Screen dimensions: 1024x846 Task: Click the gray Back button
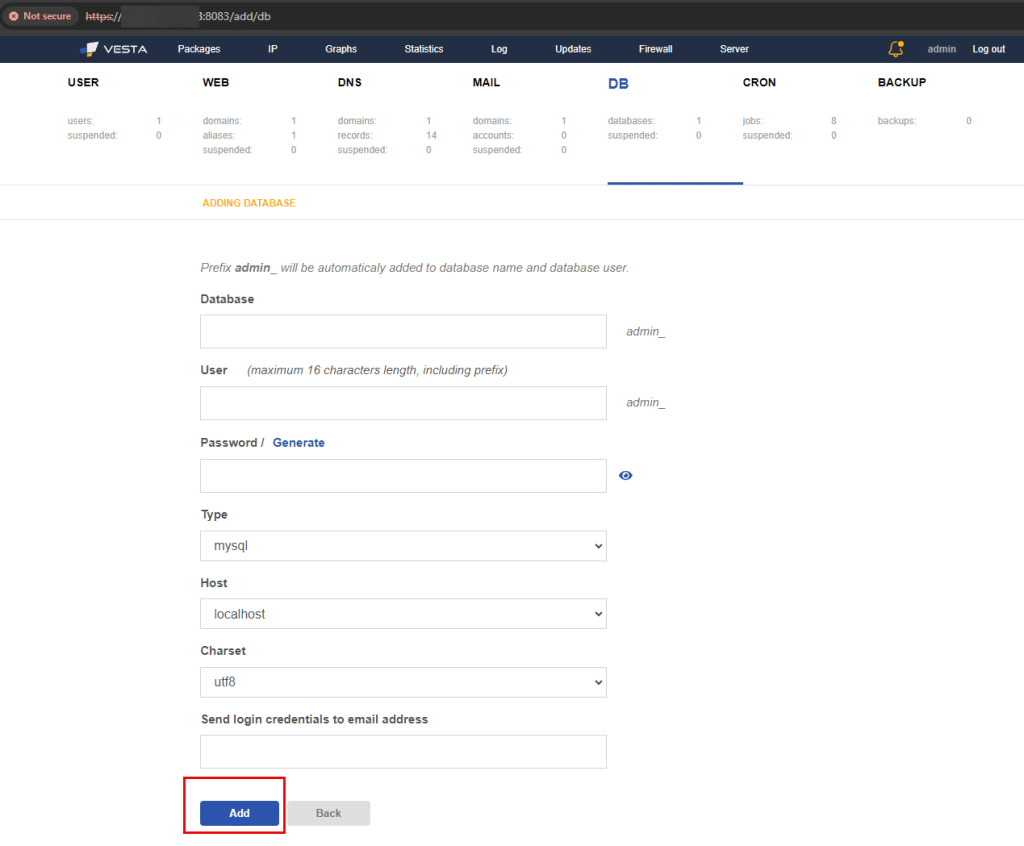pyautogui.click(x=329, y=813)
